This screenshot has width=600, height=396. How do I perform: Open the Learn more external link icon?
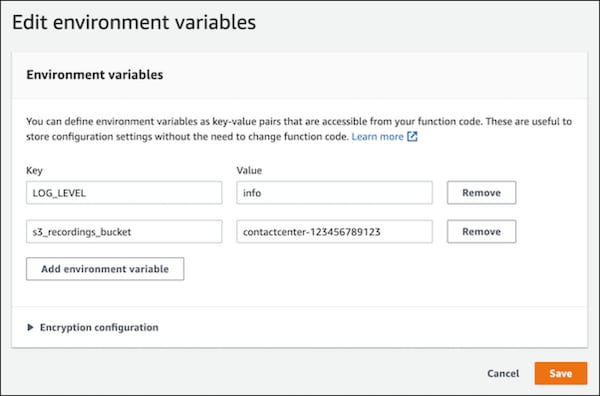pos(412,137)
